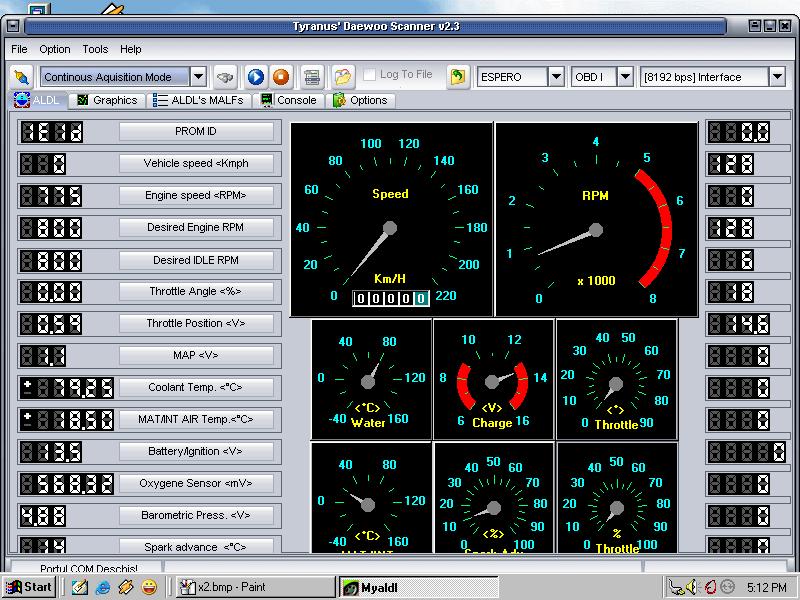Click the PROM ID button
The image size is (800, 600).
click(196, 131)
